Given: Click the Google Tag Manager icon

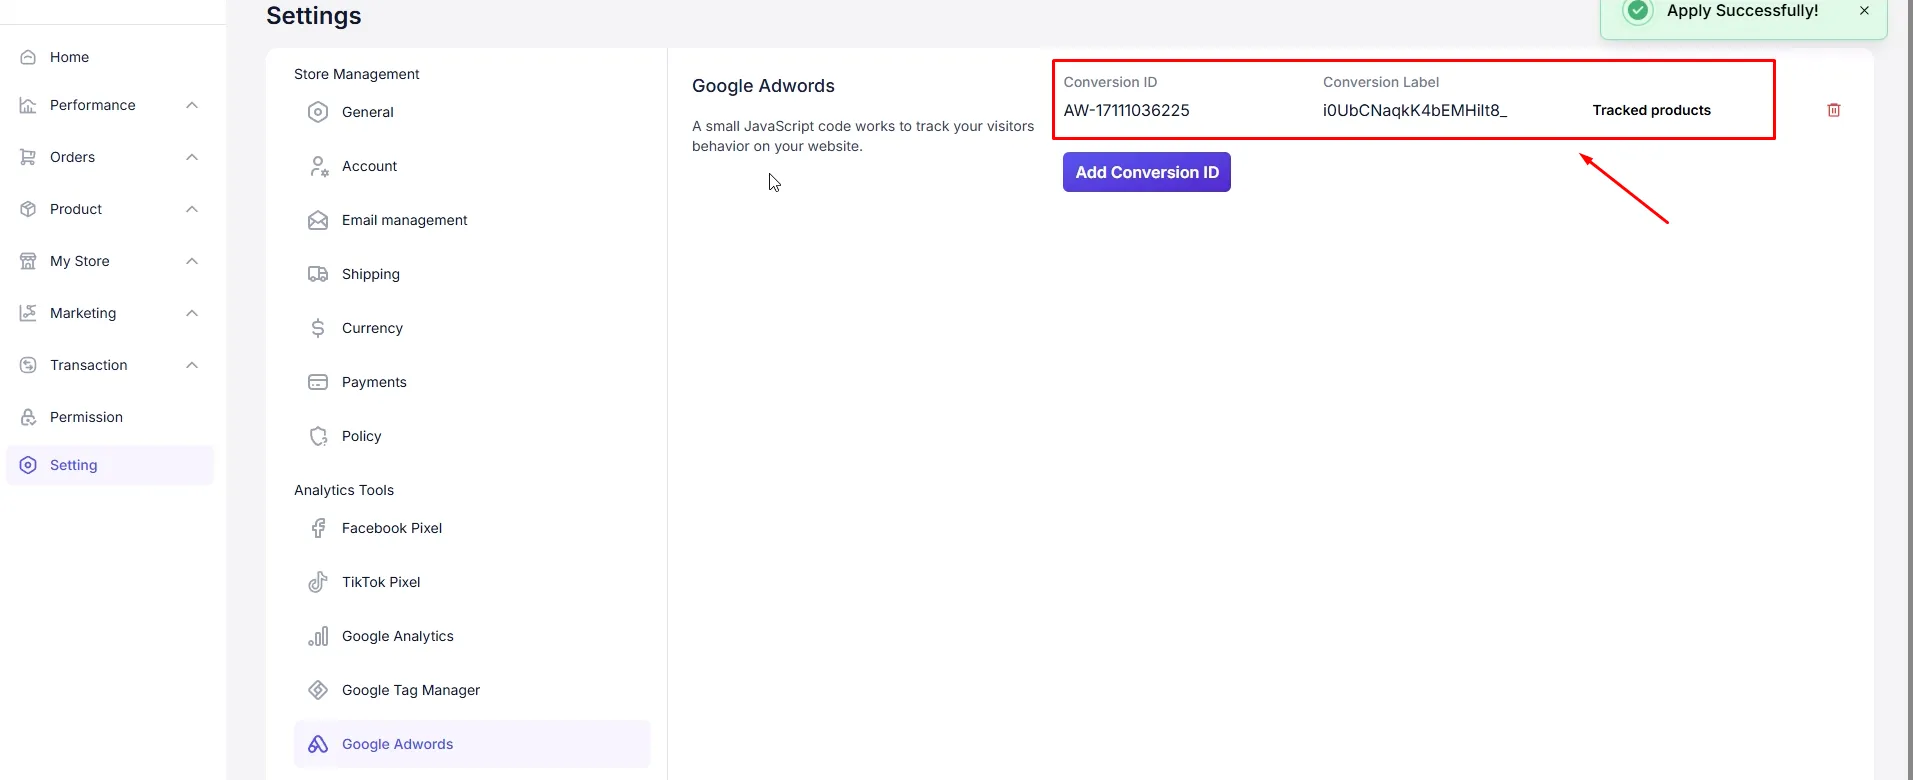Looking at the screenshot, I should click(318, 690).
